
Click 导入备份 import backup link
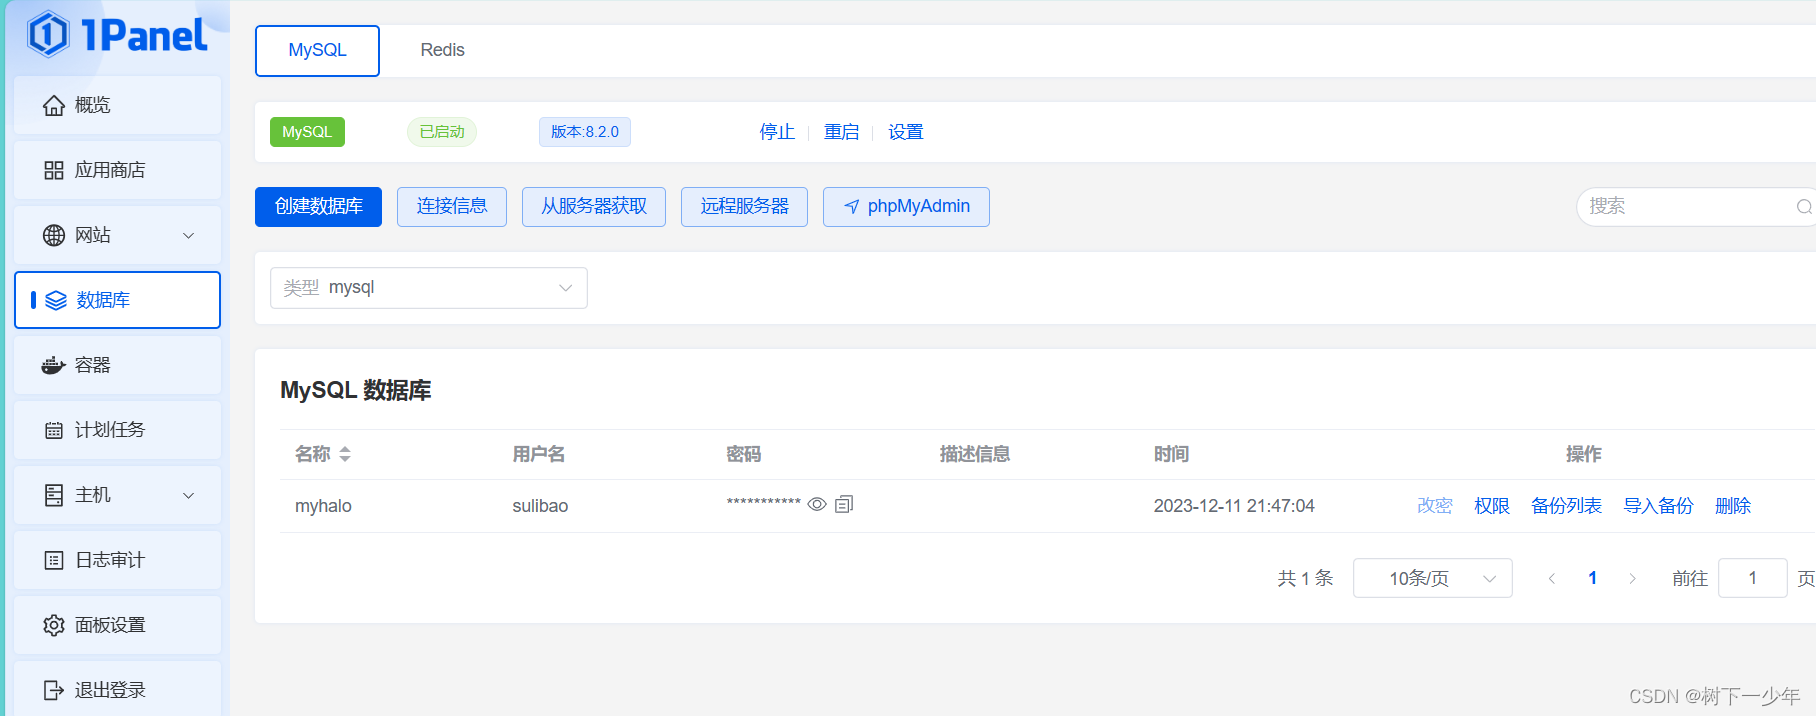[1658, 506]
